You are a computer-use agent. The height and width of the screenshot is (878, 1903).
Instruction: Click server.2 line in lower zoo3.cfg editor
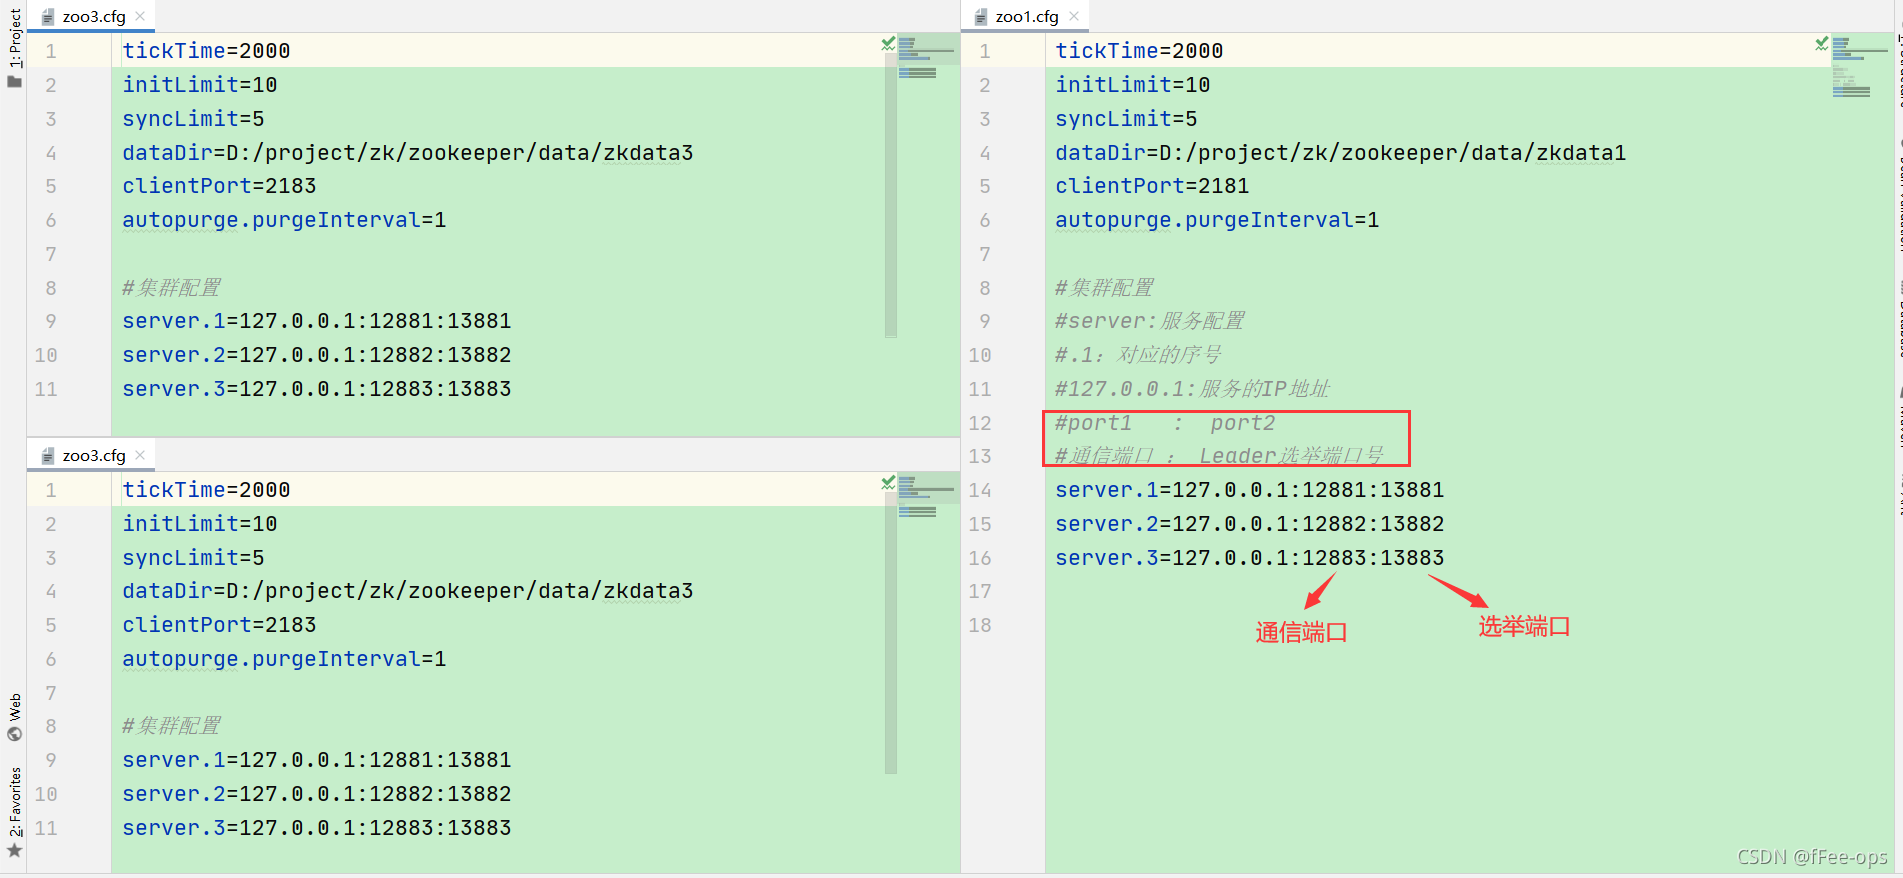click(316, 794)
